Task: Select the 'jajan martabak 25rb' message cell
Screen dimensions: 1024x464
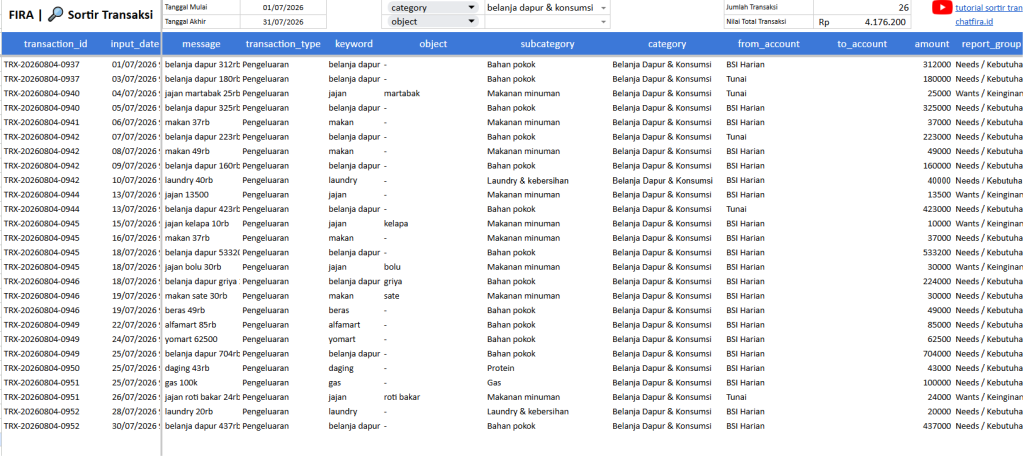Action: coord(202,93)
